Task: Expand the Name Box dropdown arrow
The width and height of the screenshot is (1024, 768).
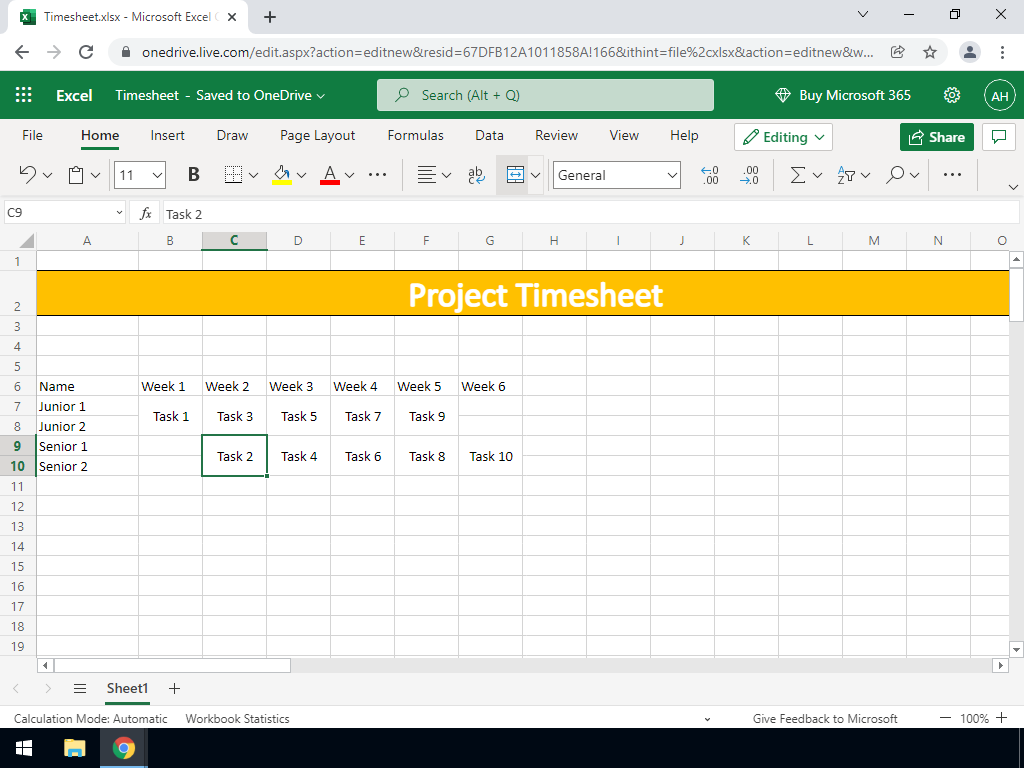Action: pos(119,213)
